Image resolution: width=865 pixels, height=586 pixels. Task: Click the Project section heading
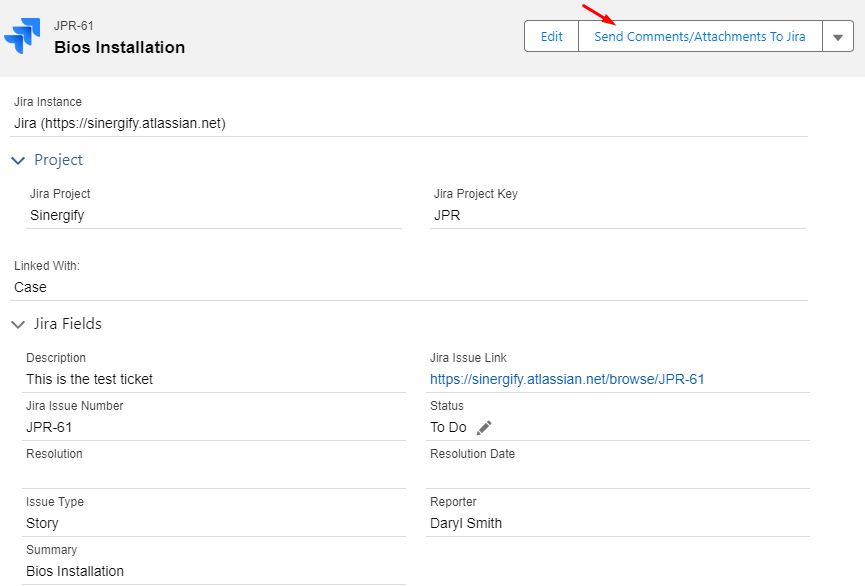coord(58,160)
